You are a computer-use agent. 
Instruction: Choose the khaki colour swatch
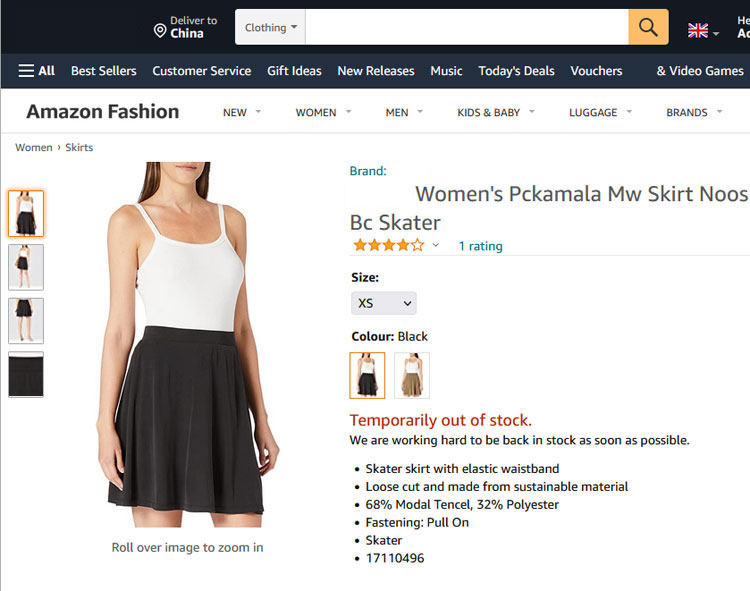tap(412, 375)
